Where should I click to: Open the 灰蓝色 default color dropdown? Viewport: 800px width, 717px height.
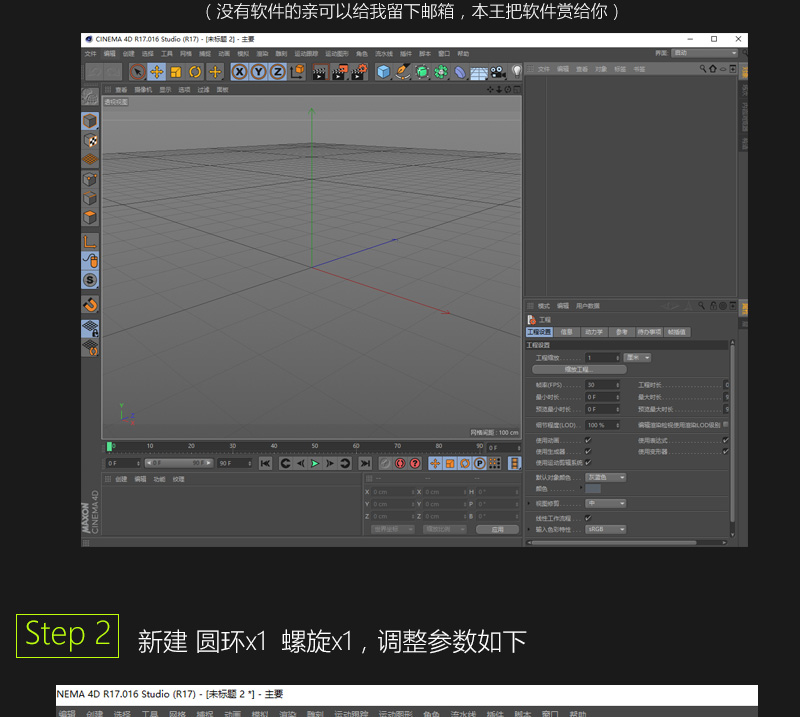pos(606,478)
